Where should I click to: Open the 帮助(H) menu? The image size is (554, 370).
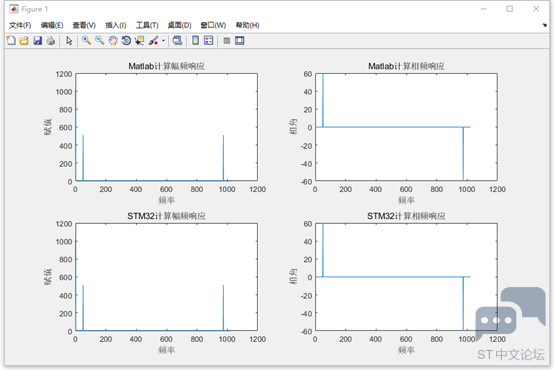click(x=248, y=25)
